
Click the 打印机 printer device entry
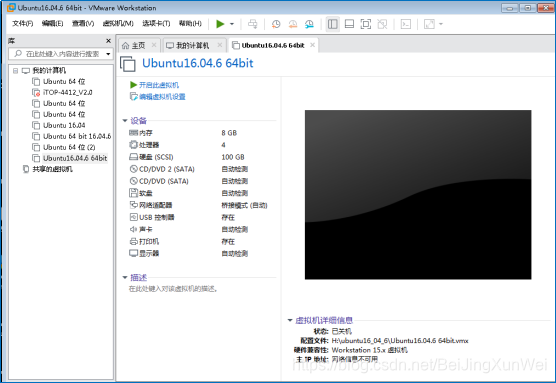(144, 242)
